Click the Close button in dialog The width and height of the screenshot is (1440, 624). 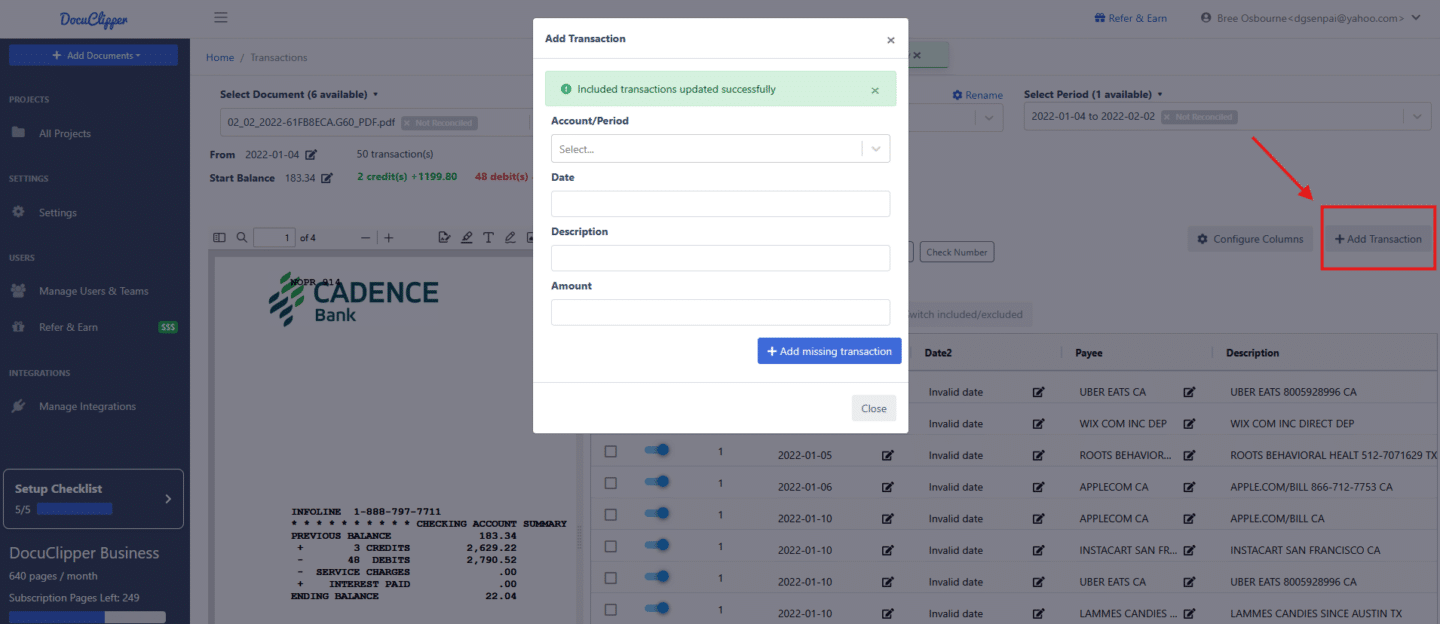tap(873, 408)
